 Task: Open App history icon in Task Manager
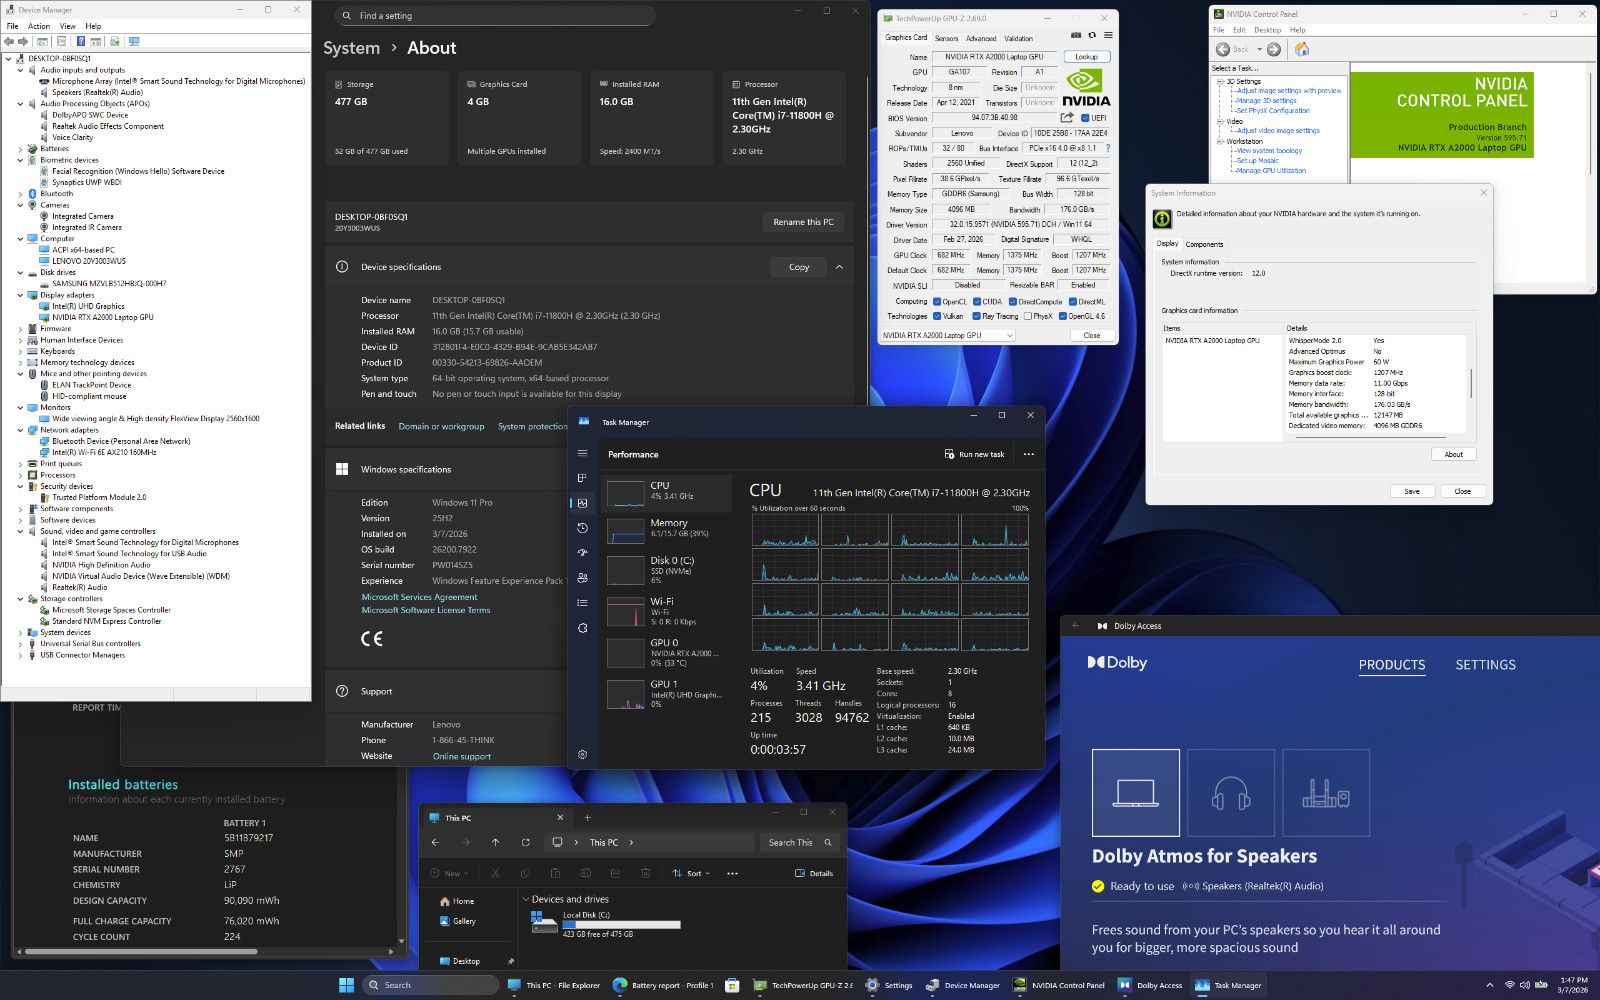coord(583,528)
